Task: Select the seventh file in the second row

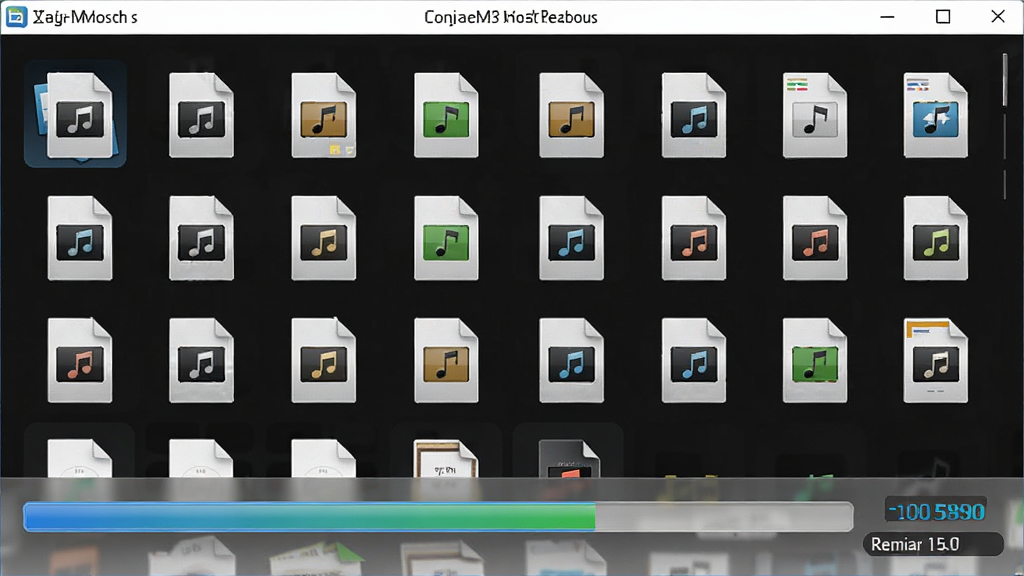Action: (815, 238)
